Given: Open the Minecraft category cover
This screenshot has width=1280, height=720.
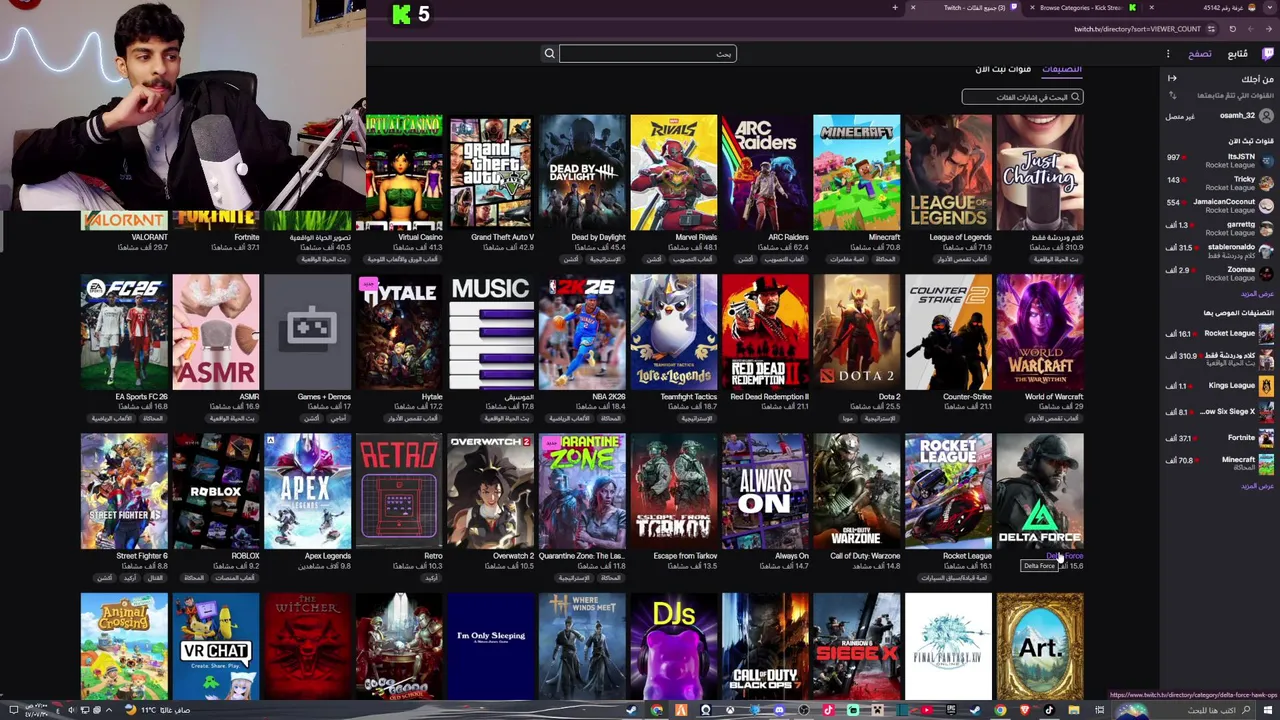Looking at the screenshot, I should [857, 172].
